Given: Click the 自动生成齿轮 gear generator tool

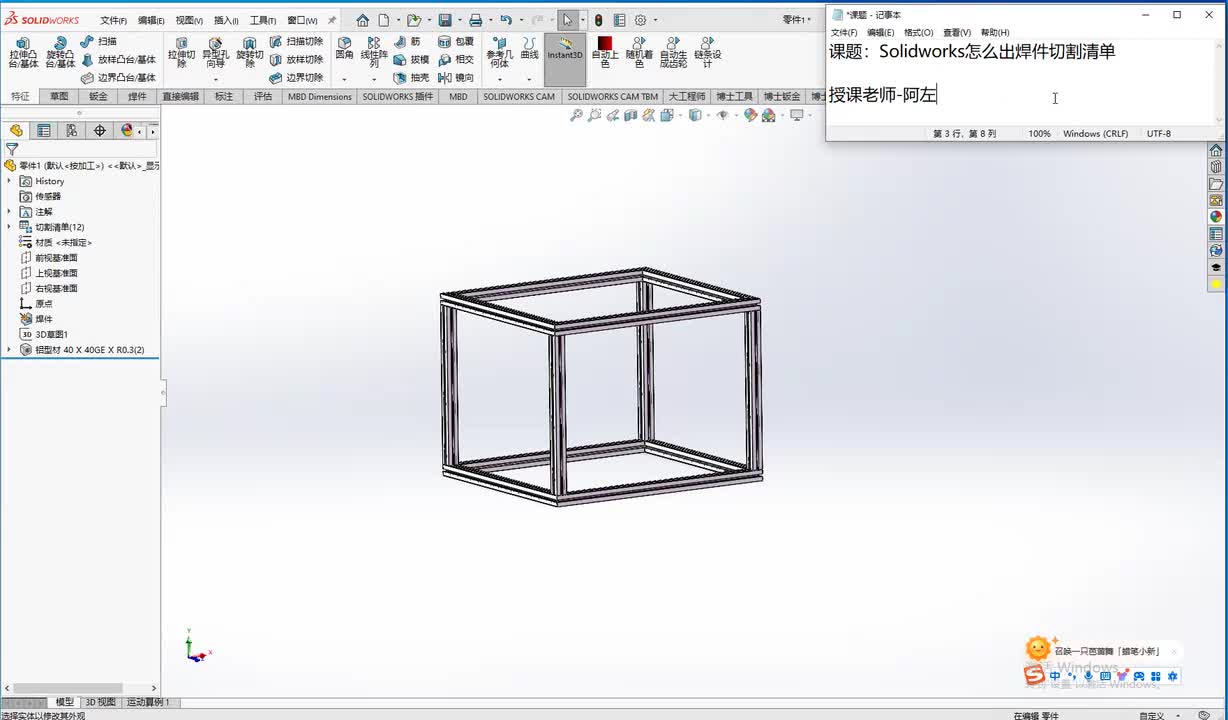Looking at the screenshot, I should point(673,53).
